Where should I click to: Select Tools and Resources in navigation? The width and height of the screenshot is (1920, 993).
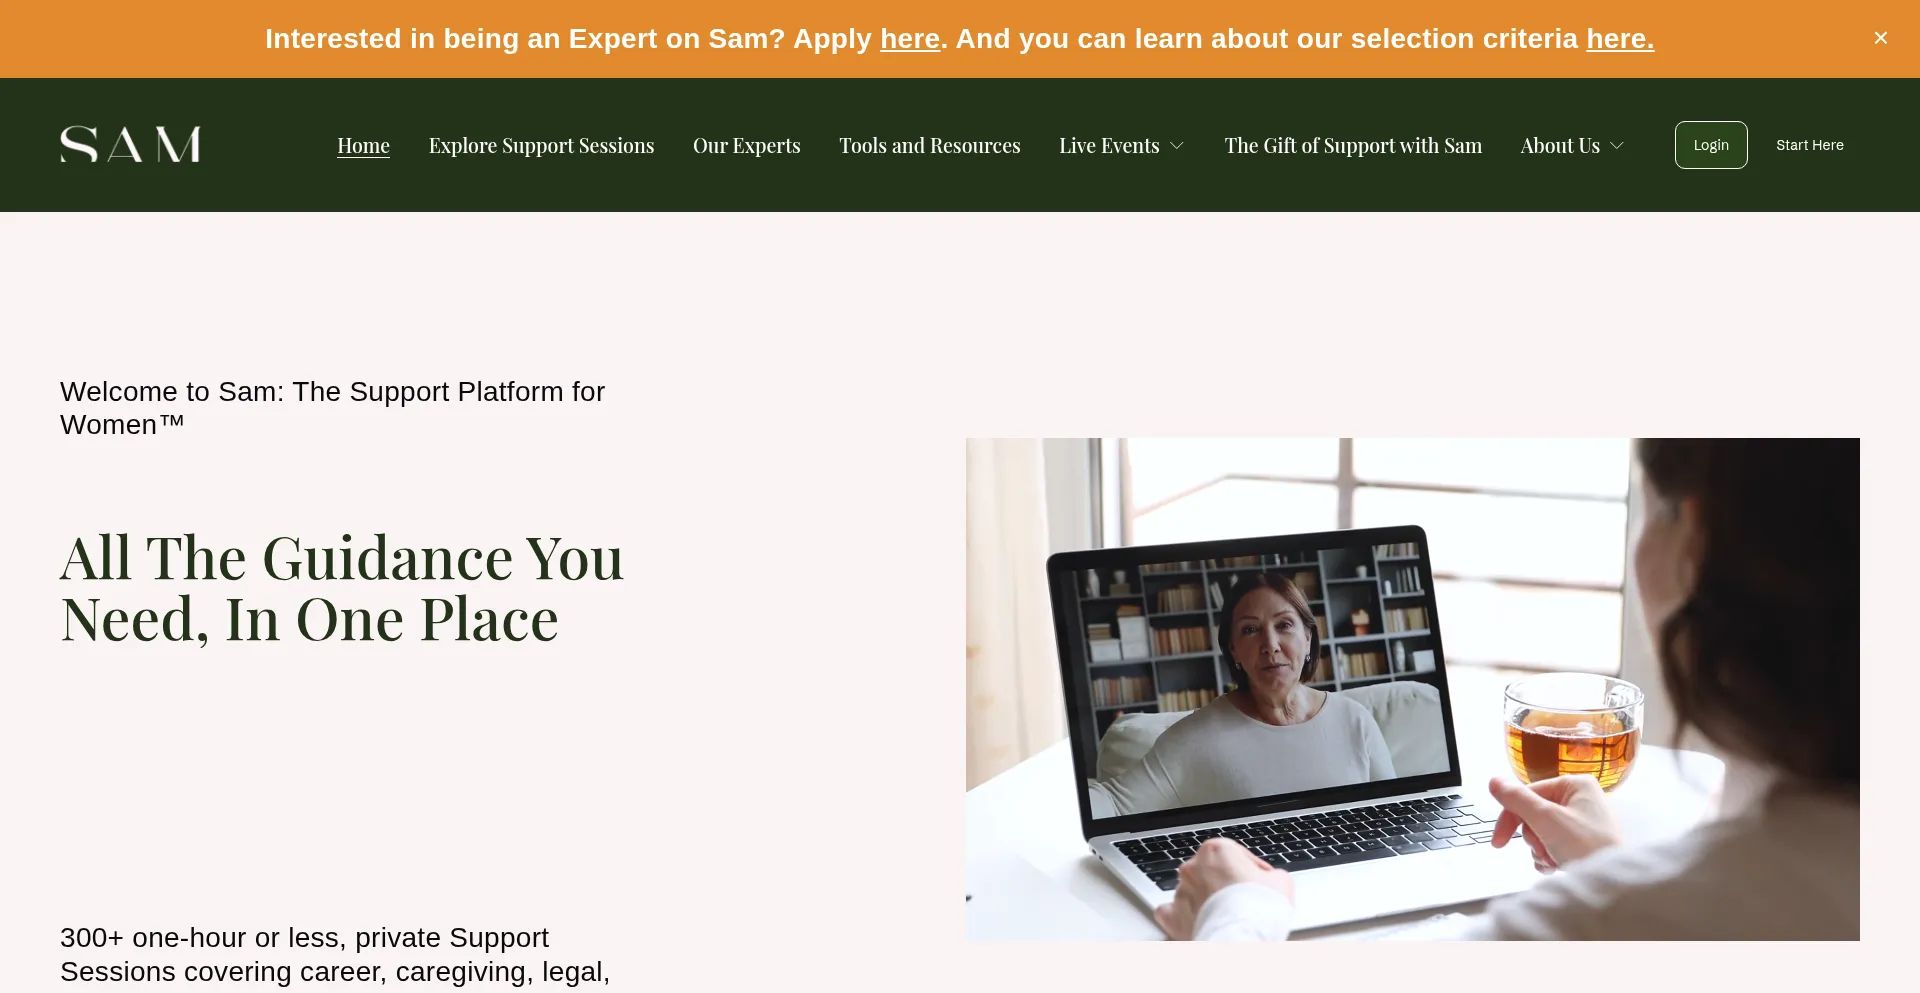[x=929, y=146]
